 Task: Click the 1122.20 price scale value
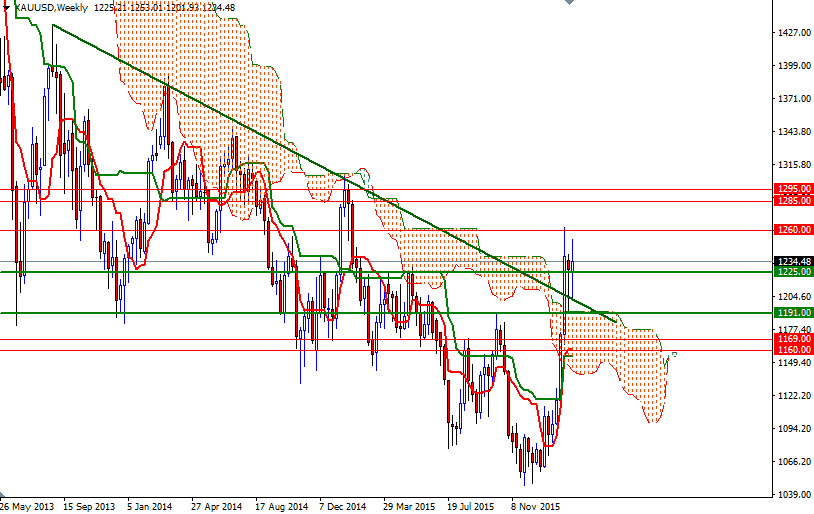tap(794, 396)
